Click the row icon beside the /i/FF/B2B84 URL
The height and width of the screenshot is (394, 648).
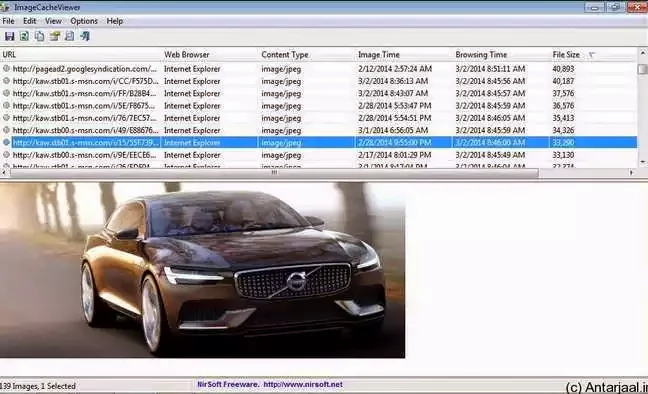tap(6, 93)
